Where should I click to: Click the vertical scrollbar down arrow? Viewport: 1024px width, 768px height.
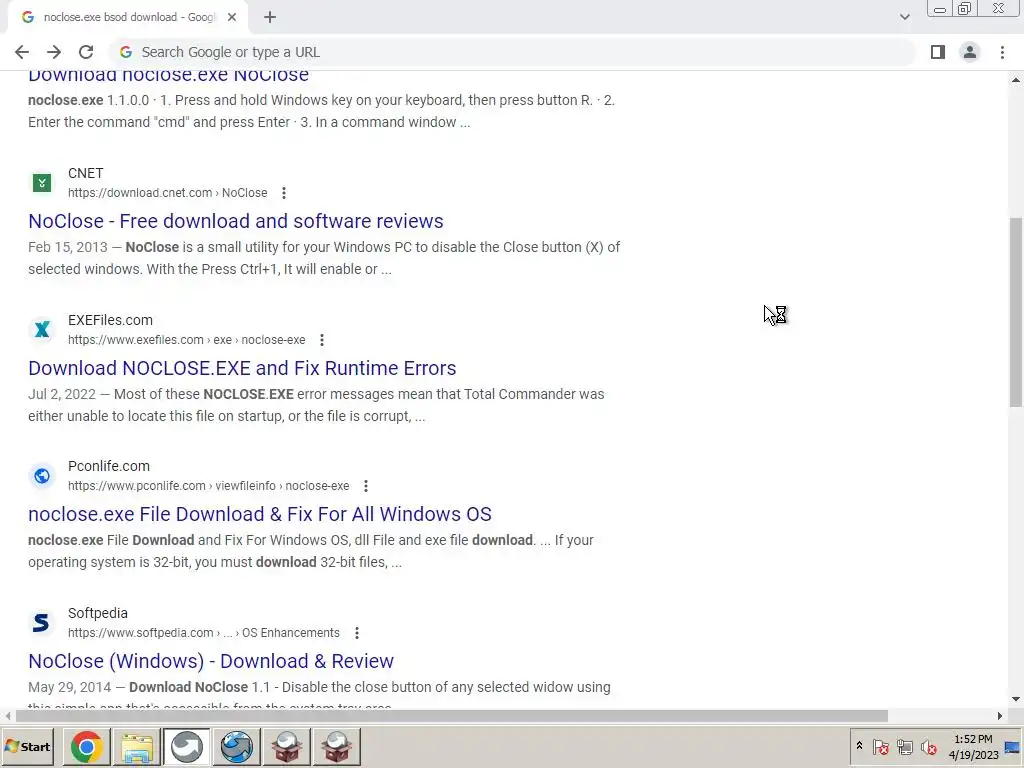tap(1016, 699)
